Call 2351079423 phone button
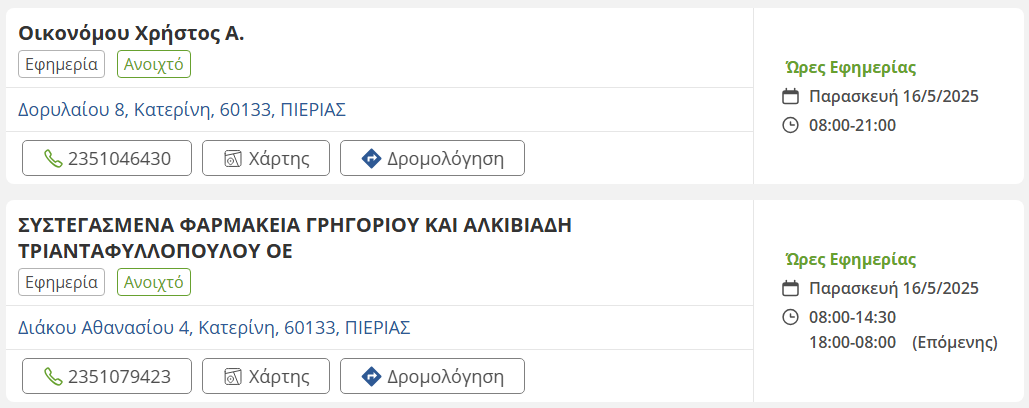Image resolution: width=1029 pixels, height=408 pixels. coord(107,376)
